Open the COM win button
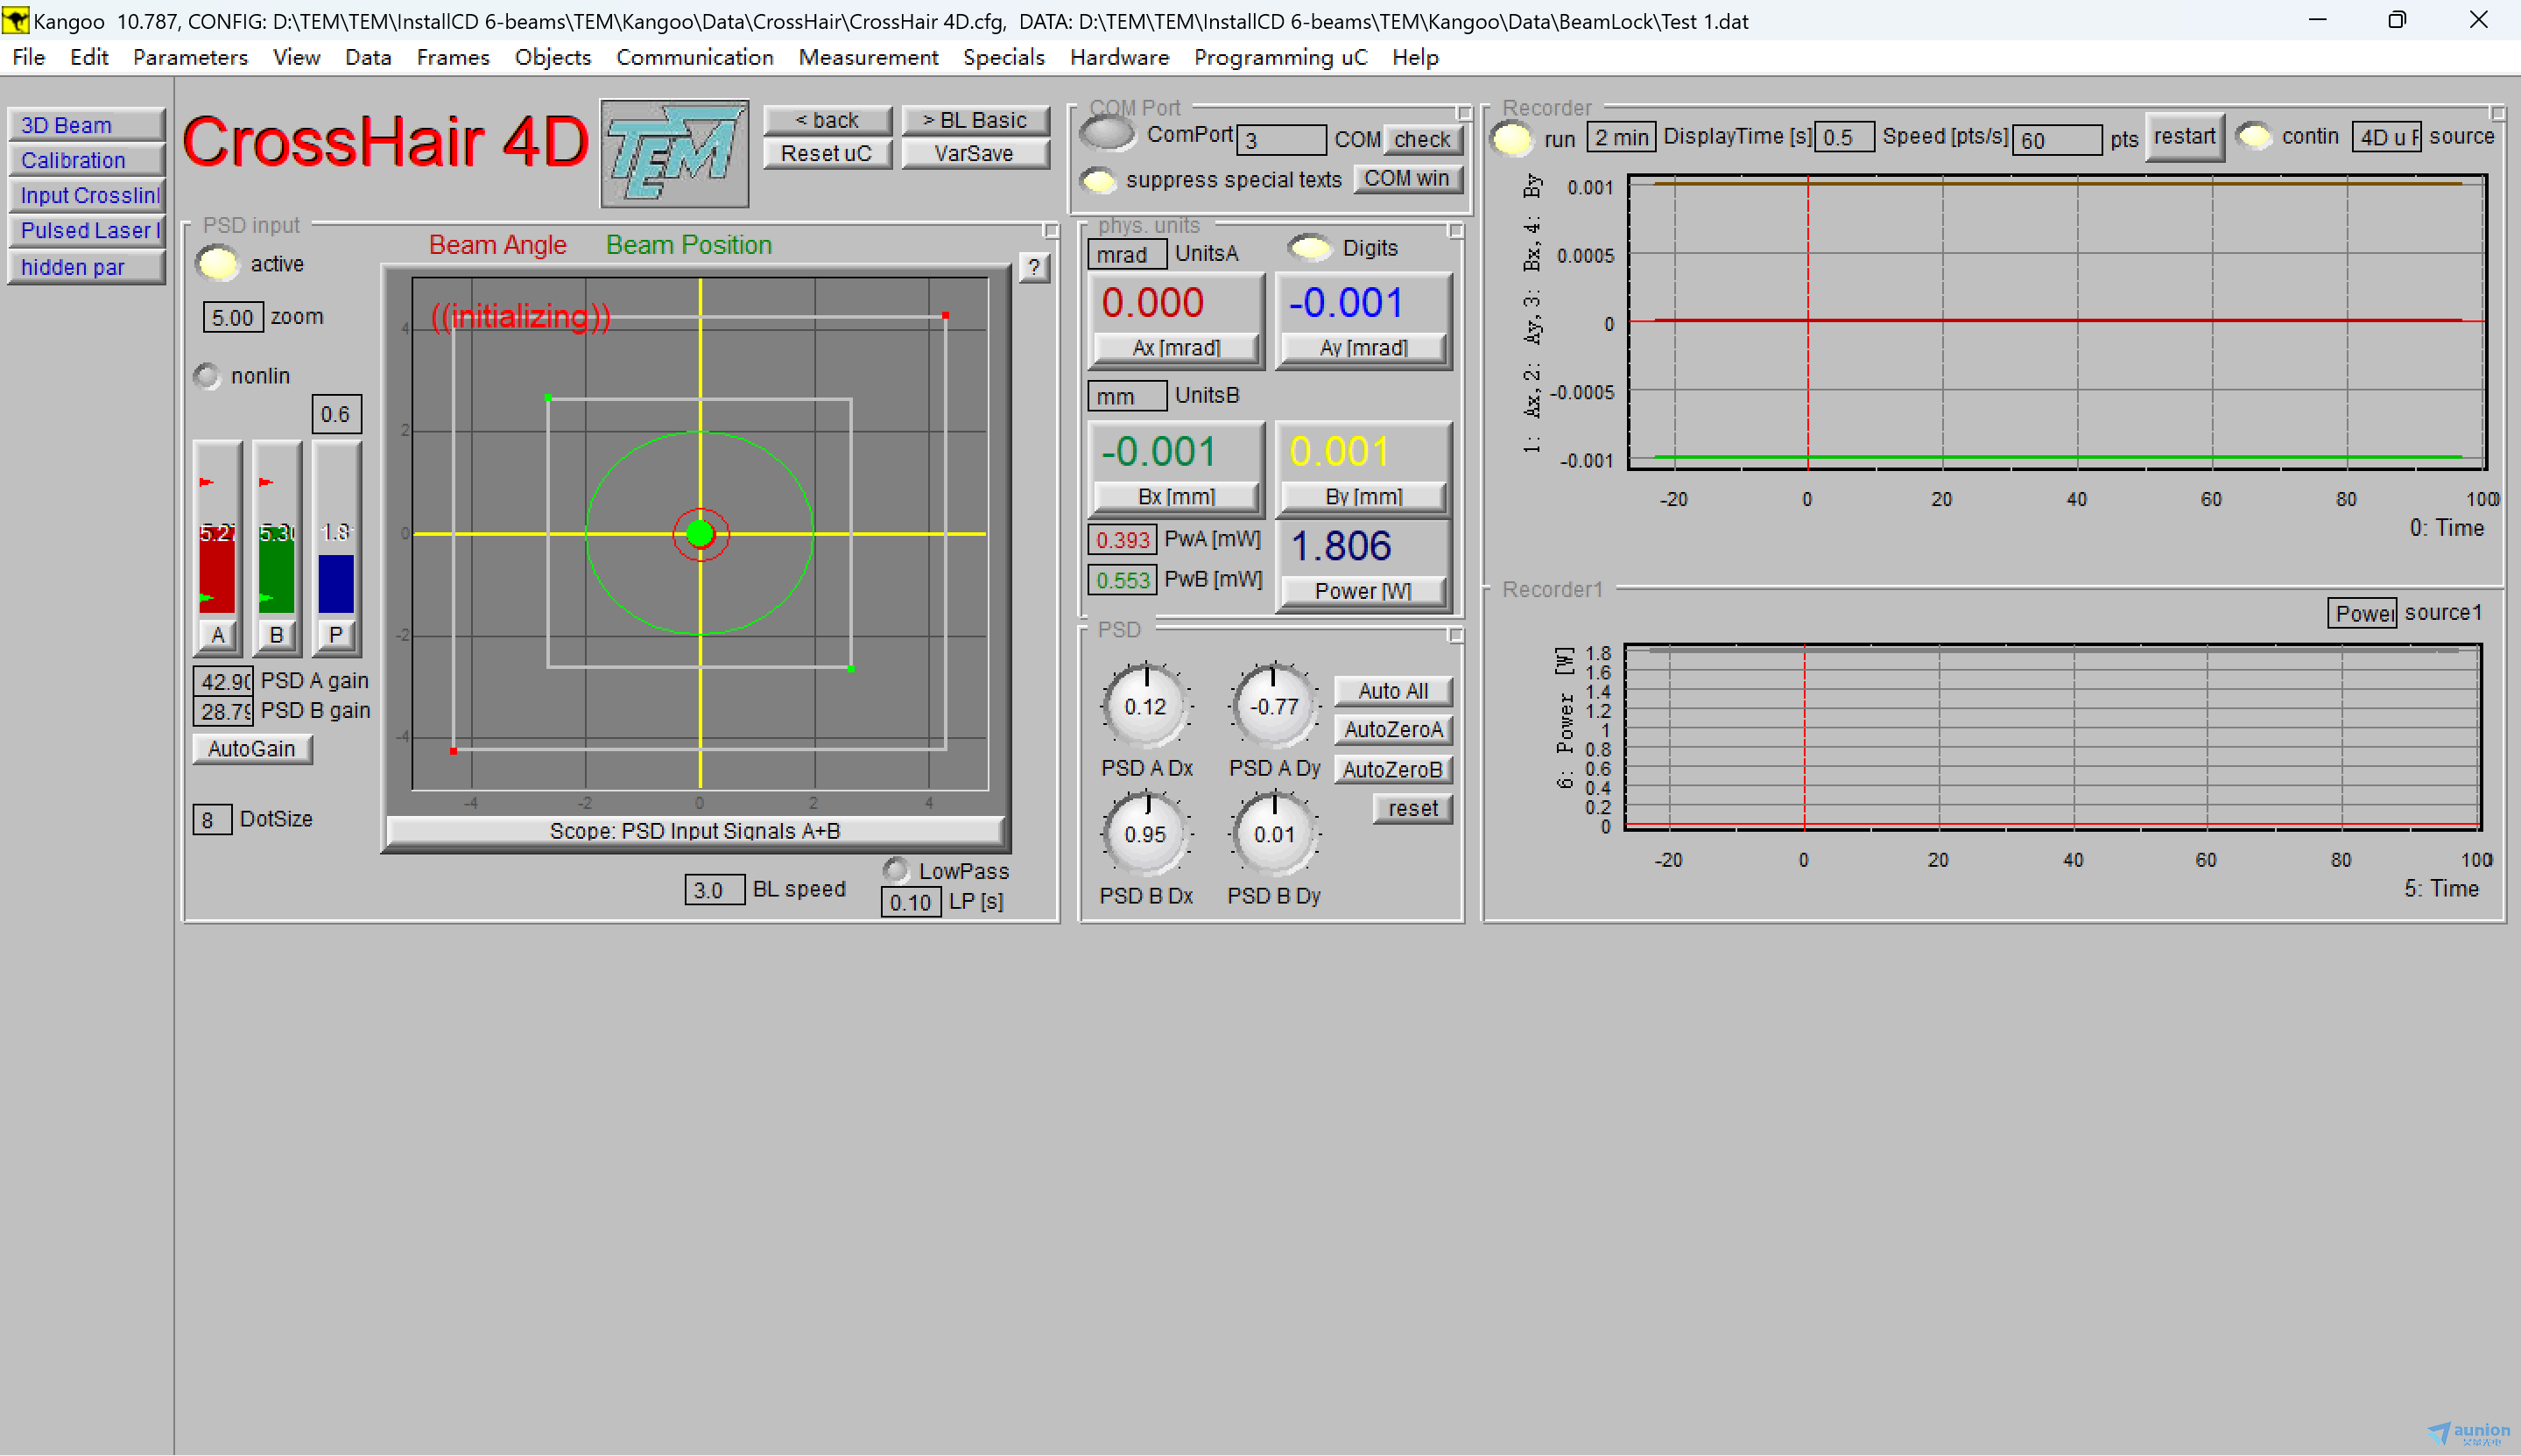The height and width of the screenshot is (1456, 2521). tap(1407, 178)
